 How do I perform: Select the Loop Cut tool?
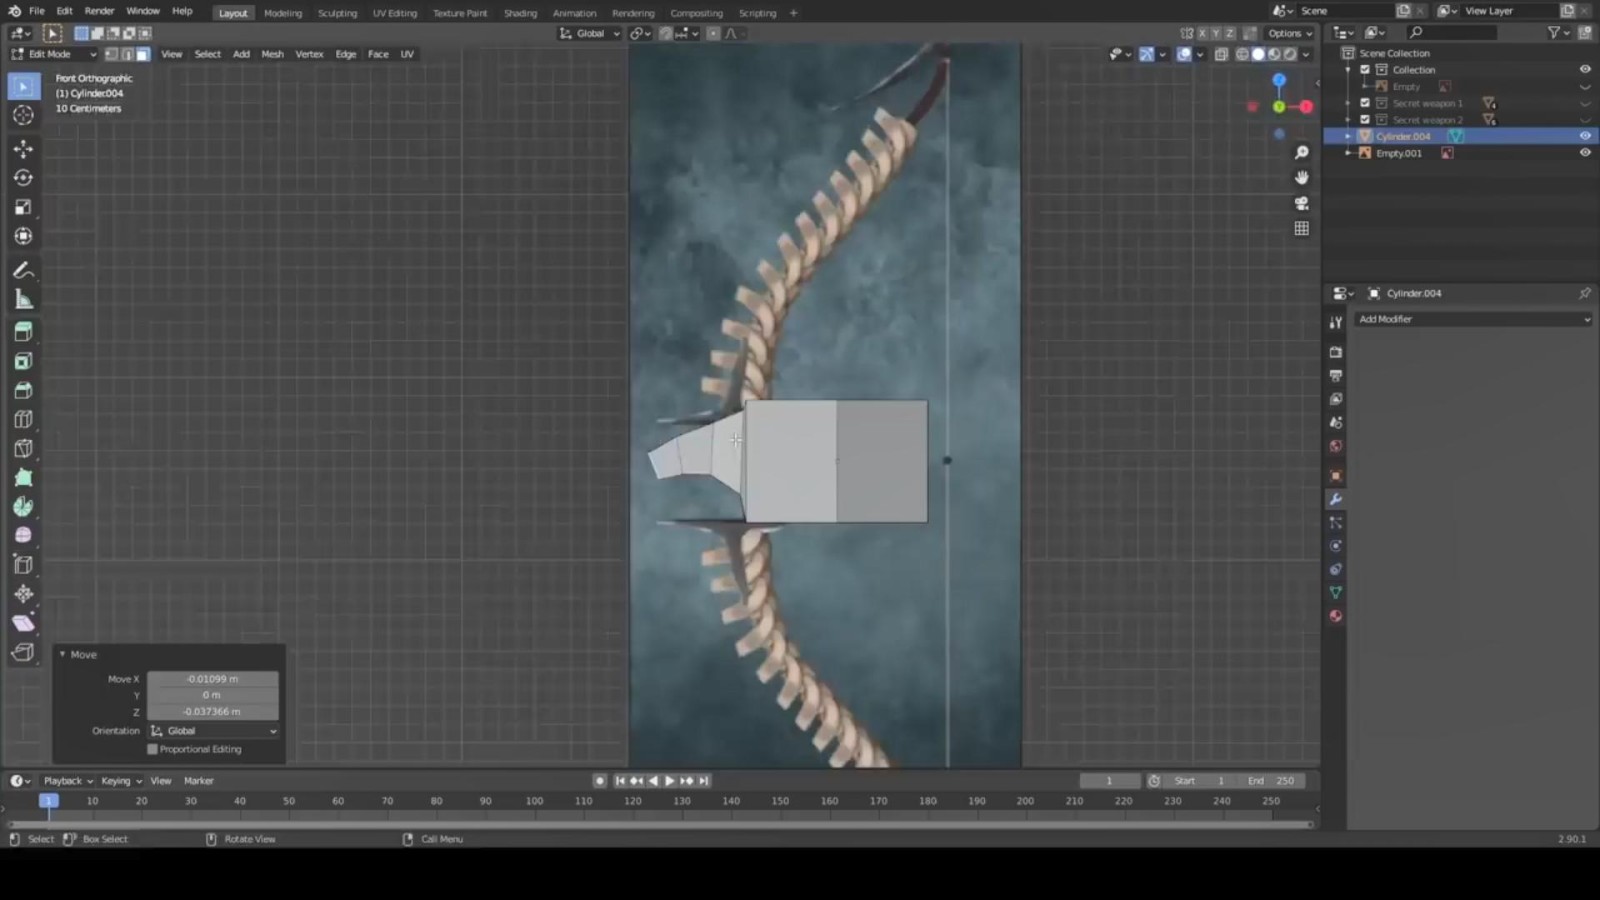coord(23,420)
